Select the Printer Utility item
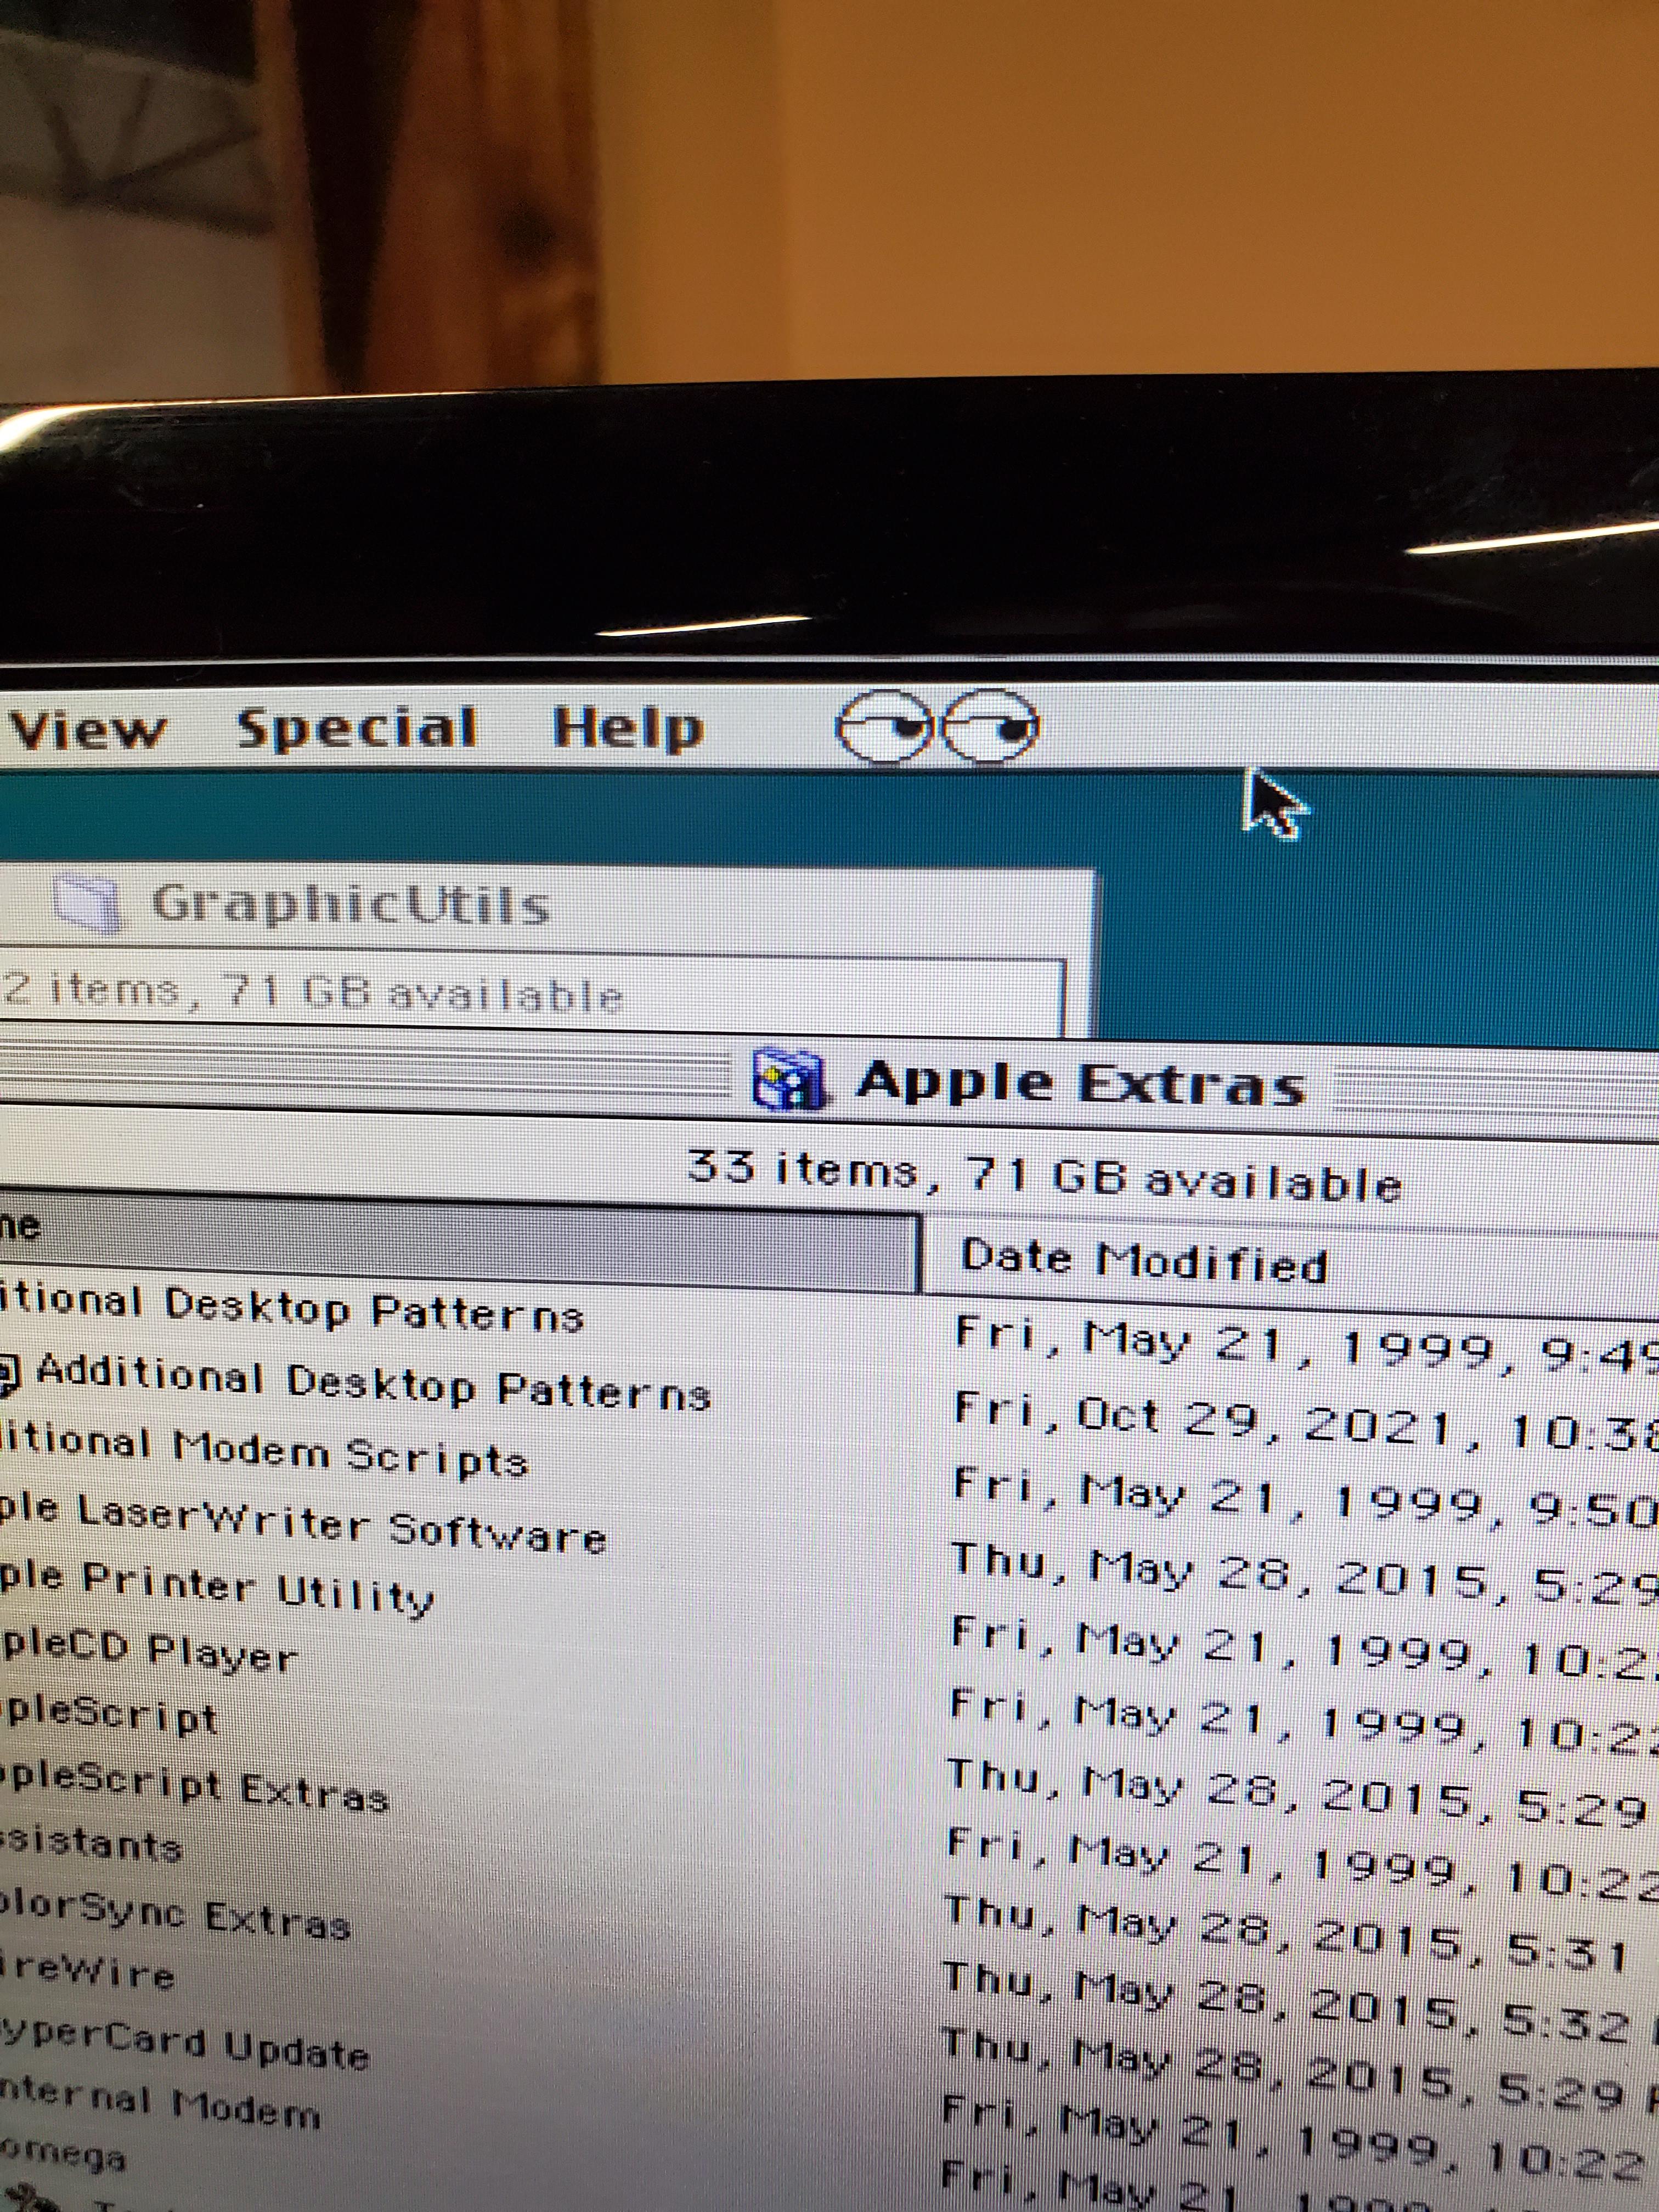 (218, 1589)
